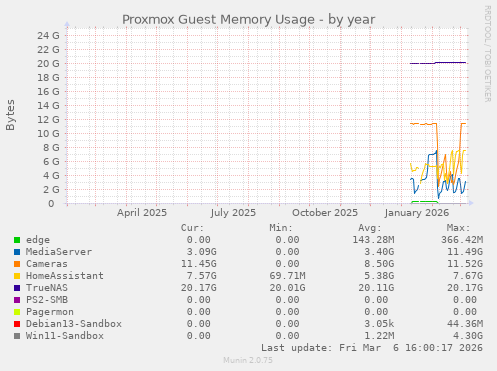Click the 'Munin 2.0.75' footer text
The width and height of the screenshot is (497, 371).
pos(248,360)
